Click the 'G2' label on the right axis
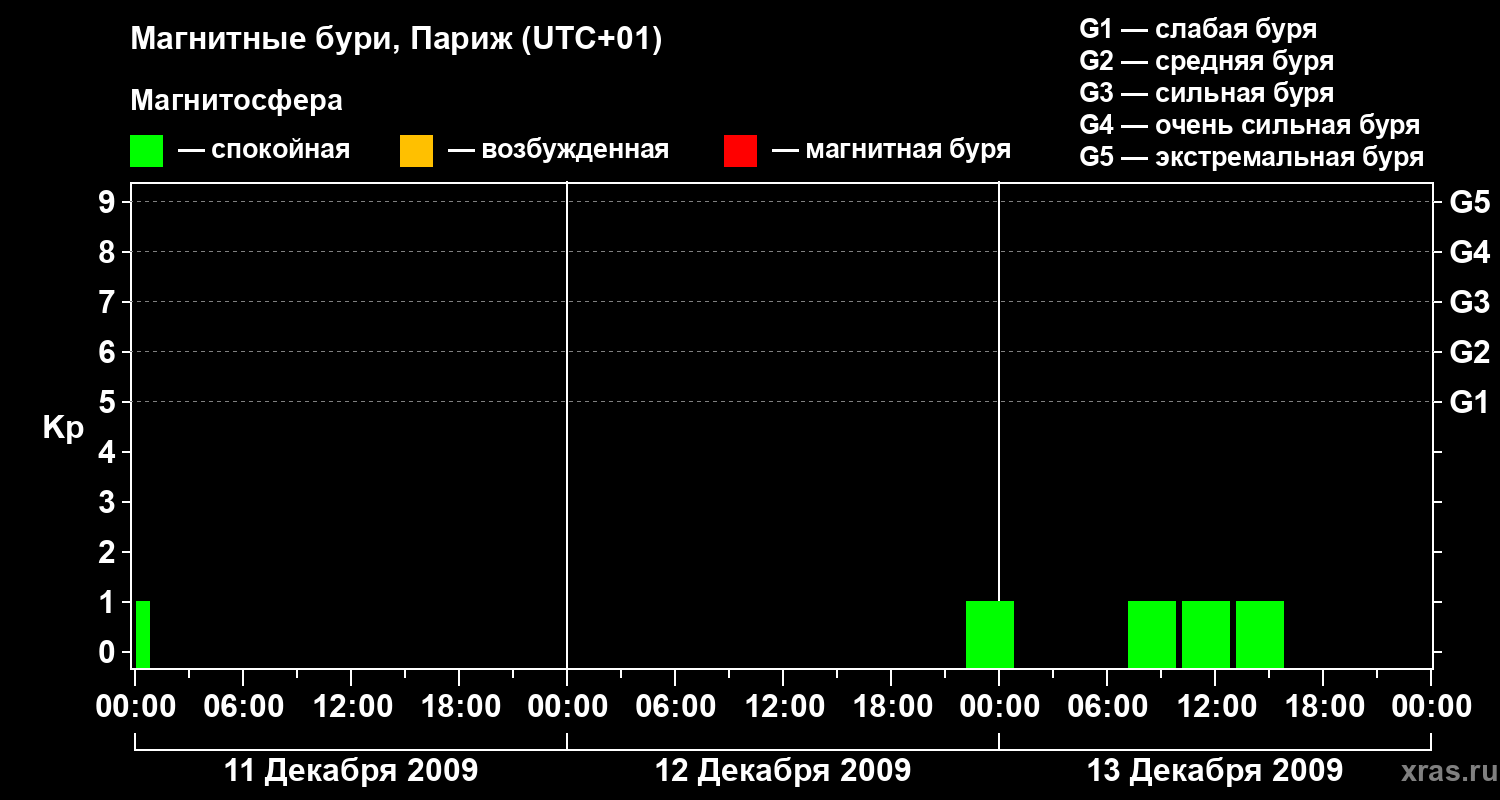This screenshot has height=800, width=1500. coord(1470,353)
